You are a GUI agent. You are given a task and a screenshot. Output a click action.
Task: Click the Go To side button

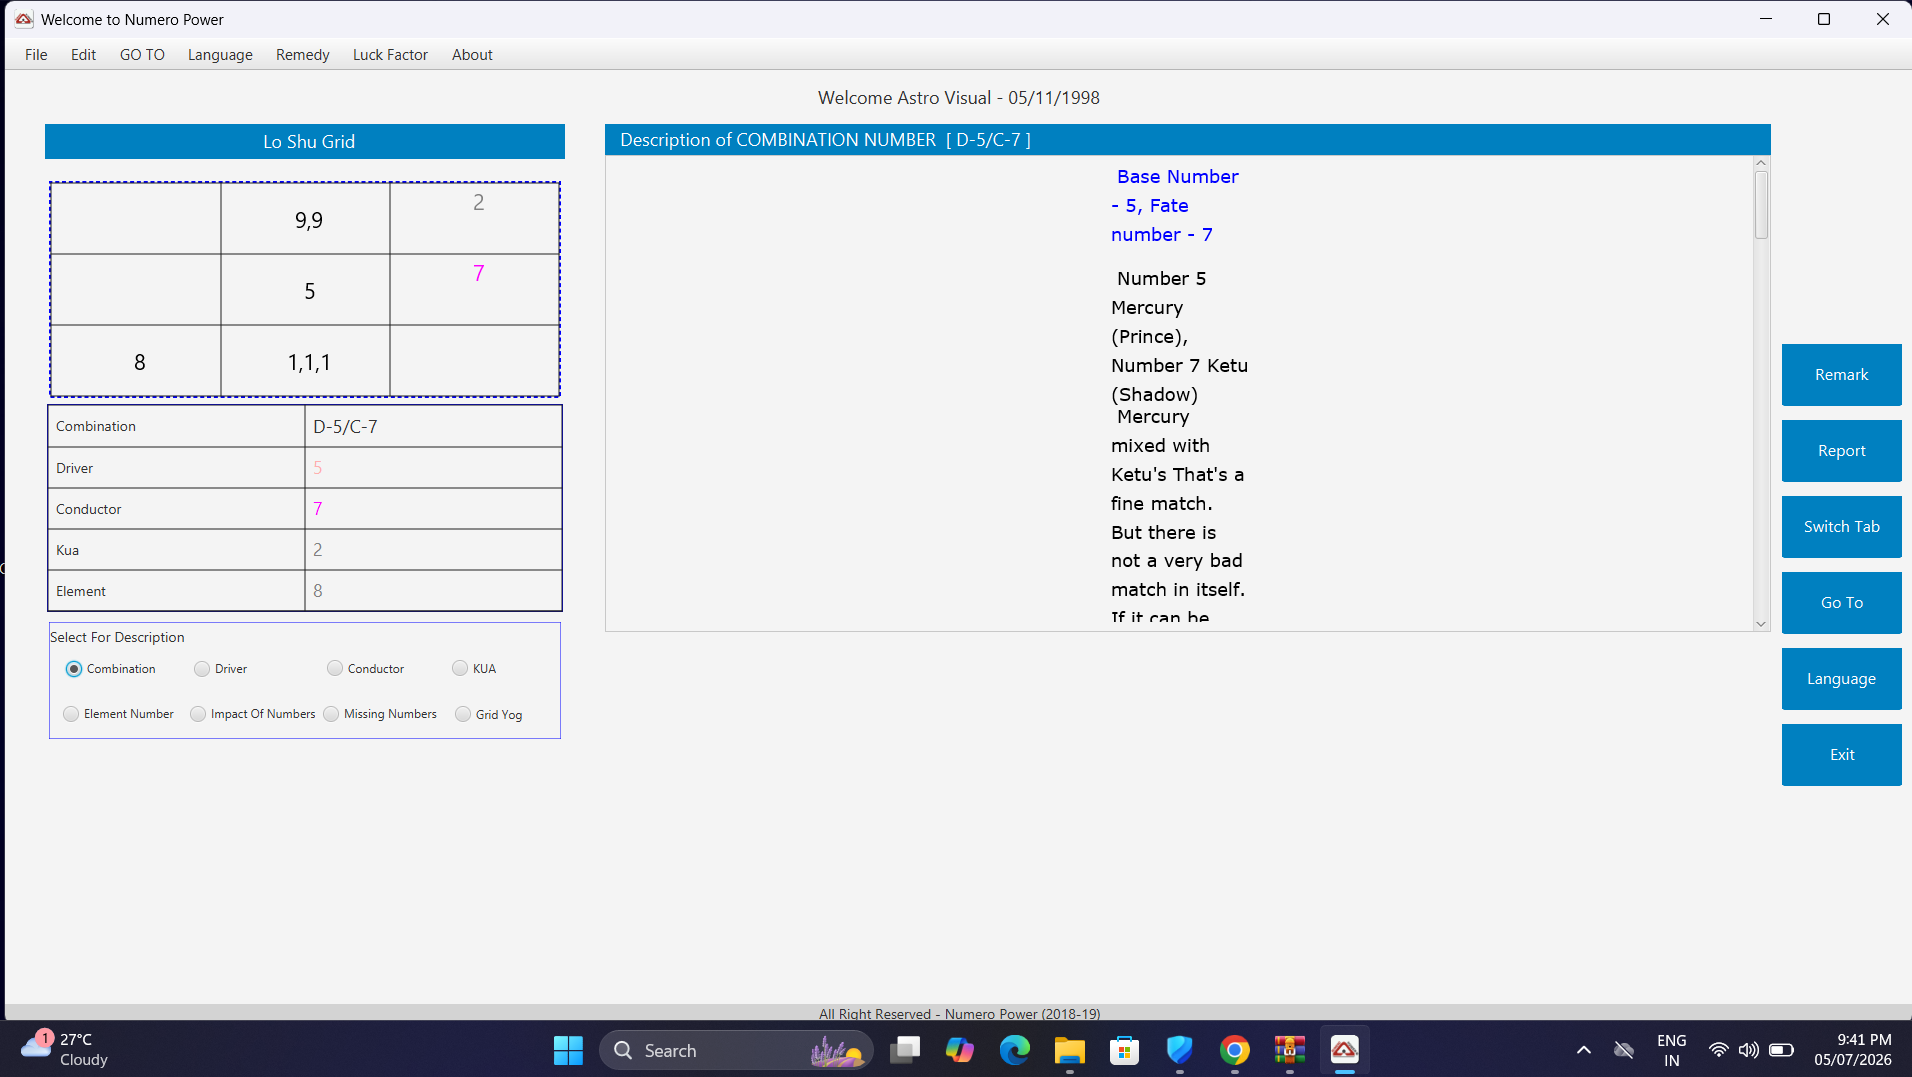coord(1841,603)
